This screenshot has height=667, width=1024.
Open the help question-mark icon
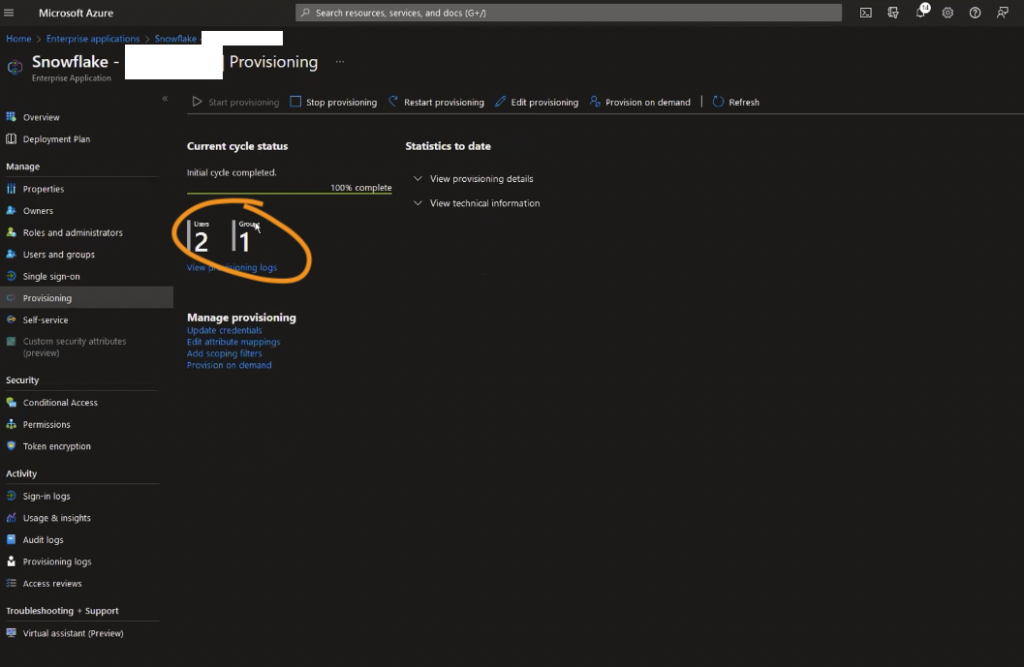pyautogui.click(x=974, y=12)
